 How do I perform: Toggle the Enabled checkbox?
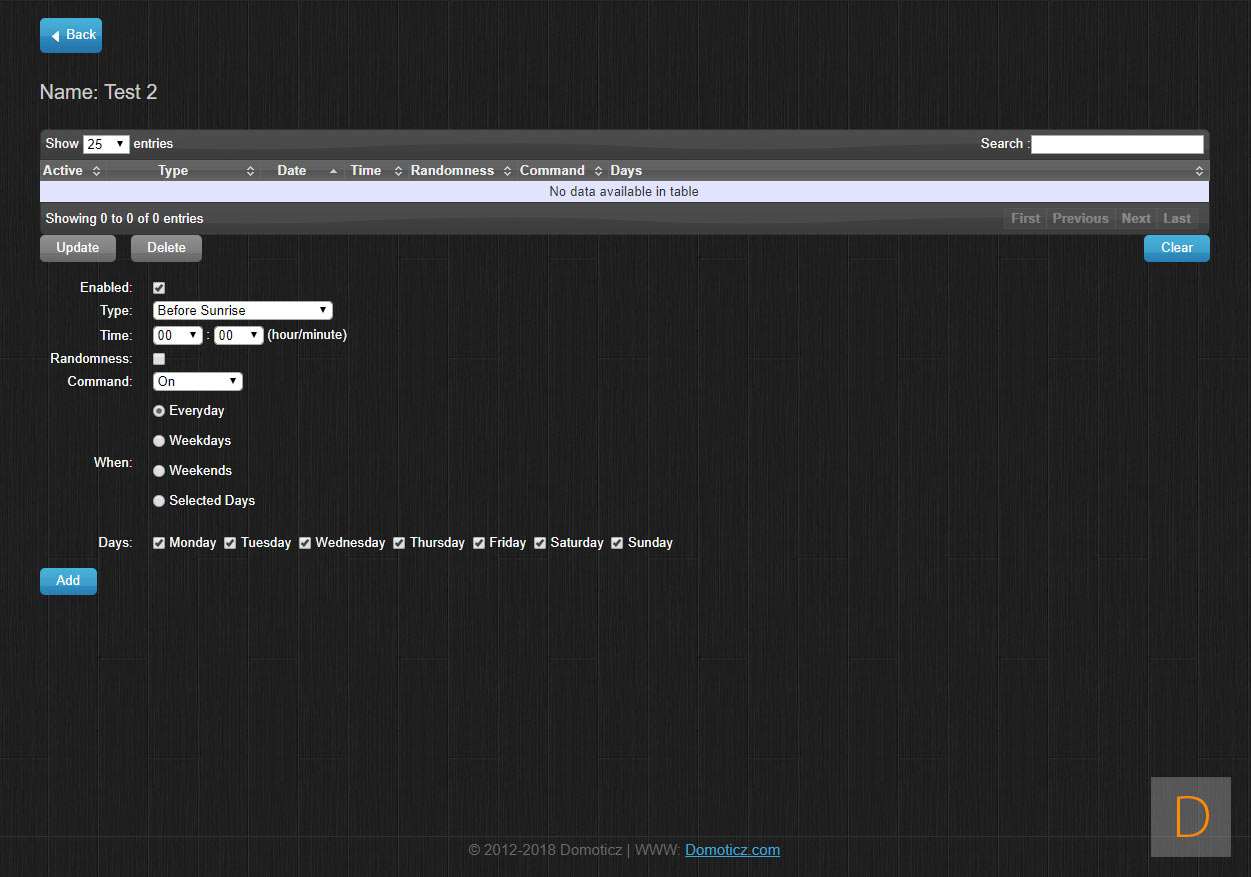coord(159,288)
